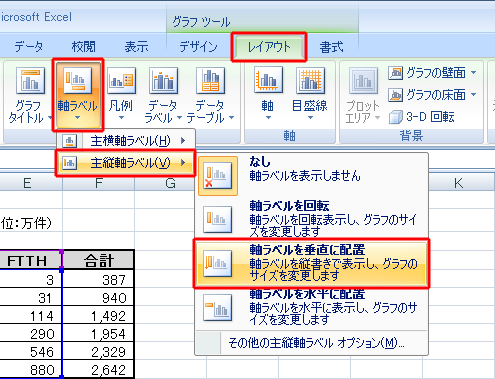Open the 凡例 legend button

click(121, 95)
